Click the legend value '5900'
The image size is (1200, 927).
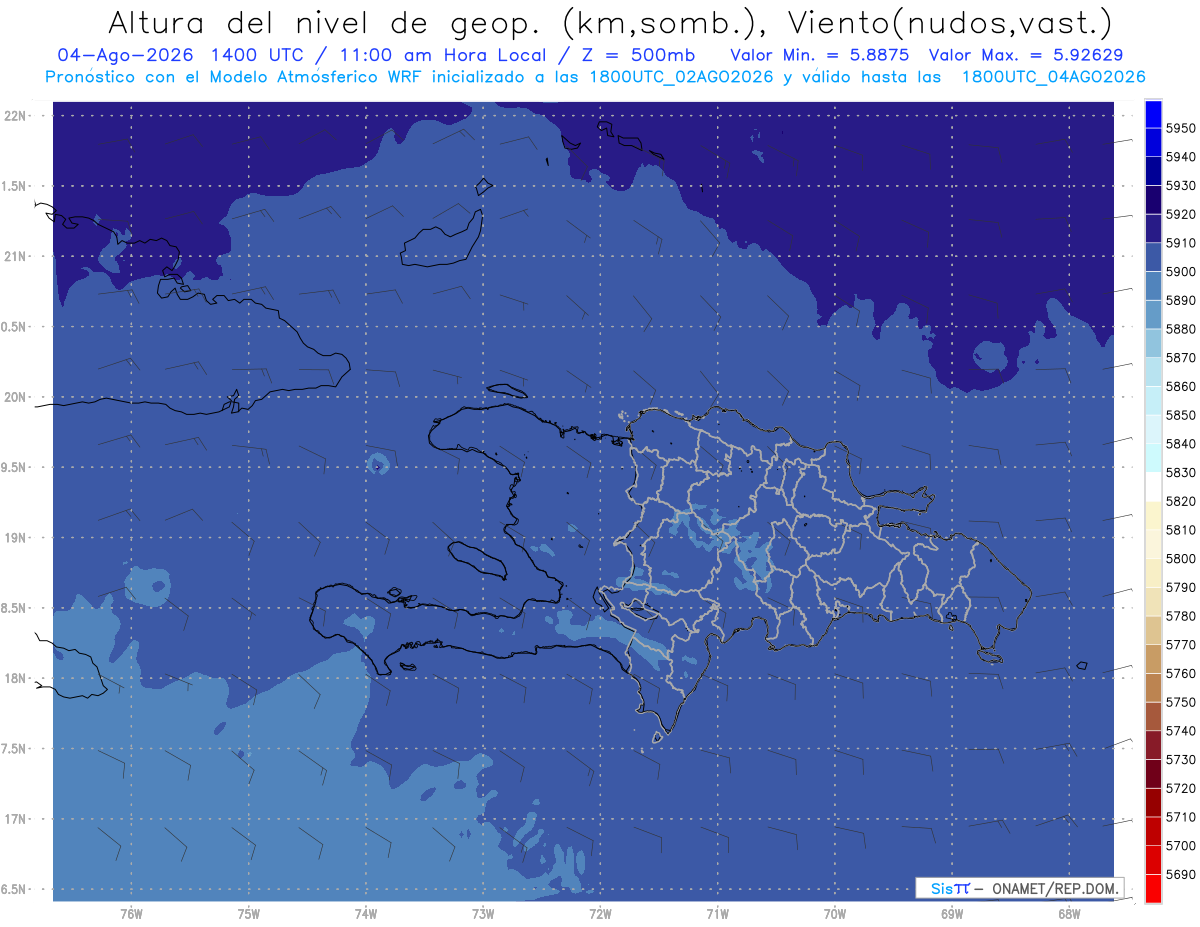1180,272
